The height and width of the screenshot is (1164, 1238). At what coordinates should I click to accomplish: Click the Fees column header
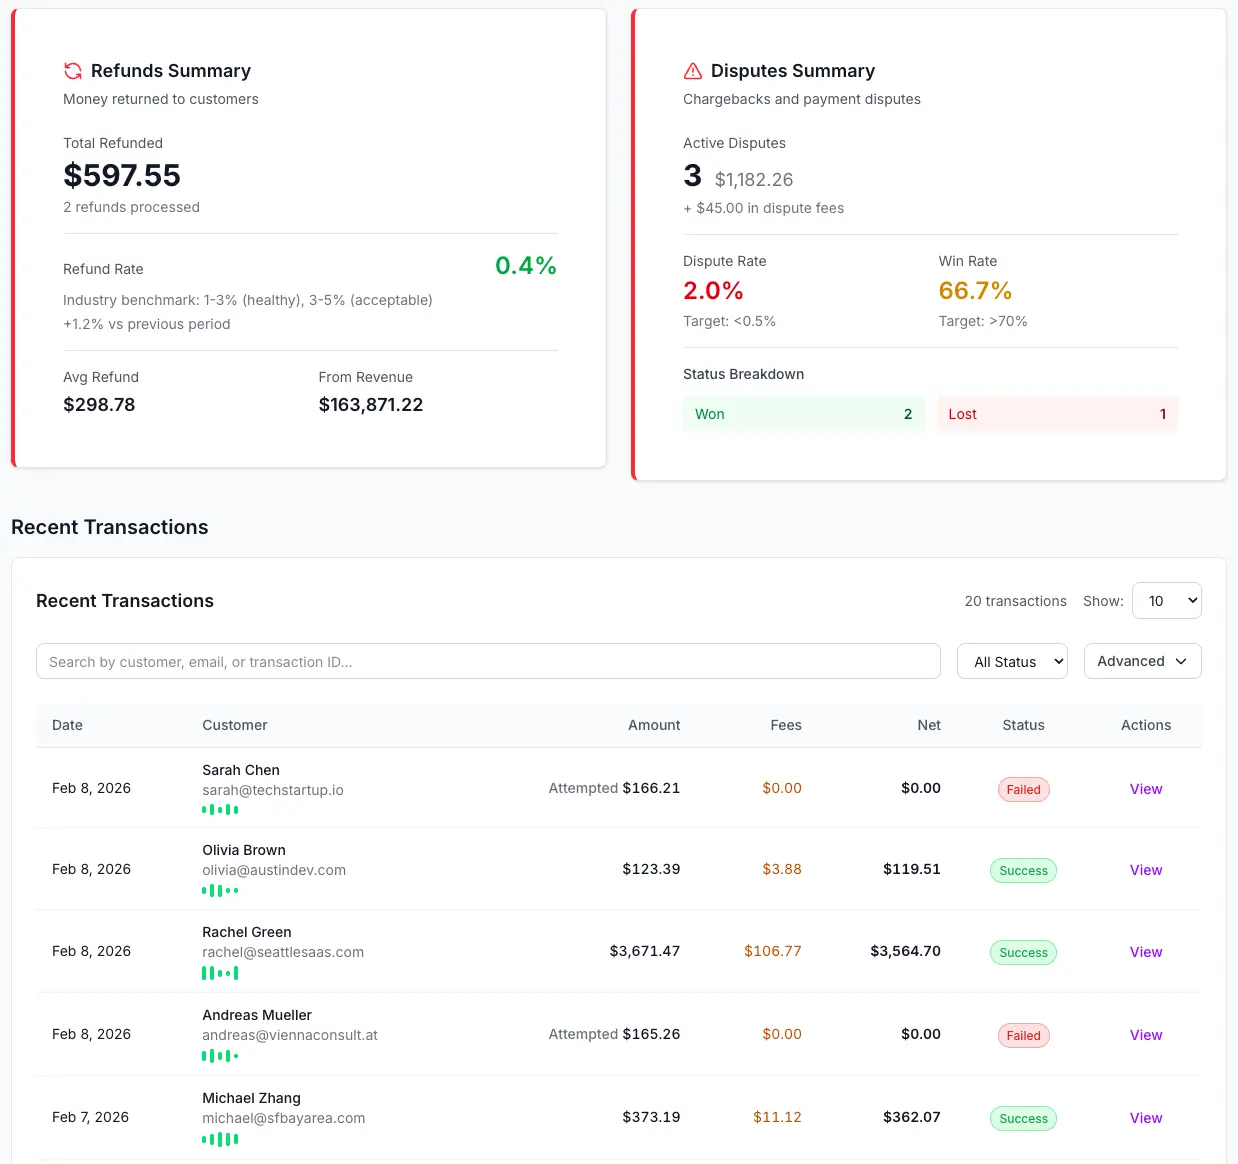click(x=786, y=725)
